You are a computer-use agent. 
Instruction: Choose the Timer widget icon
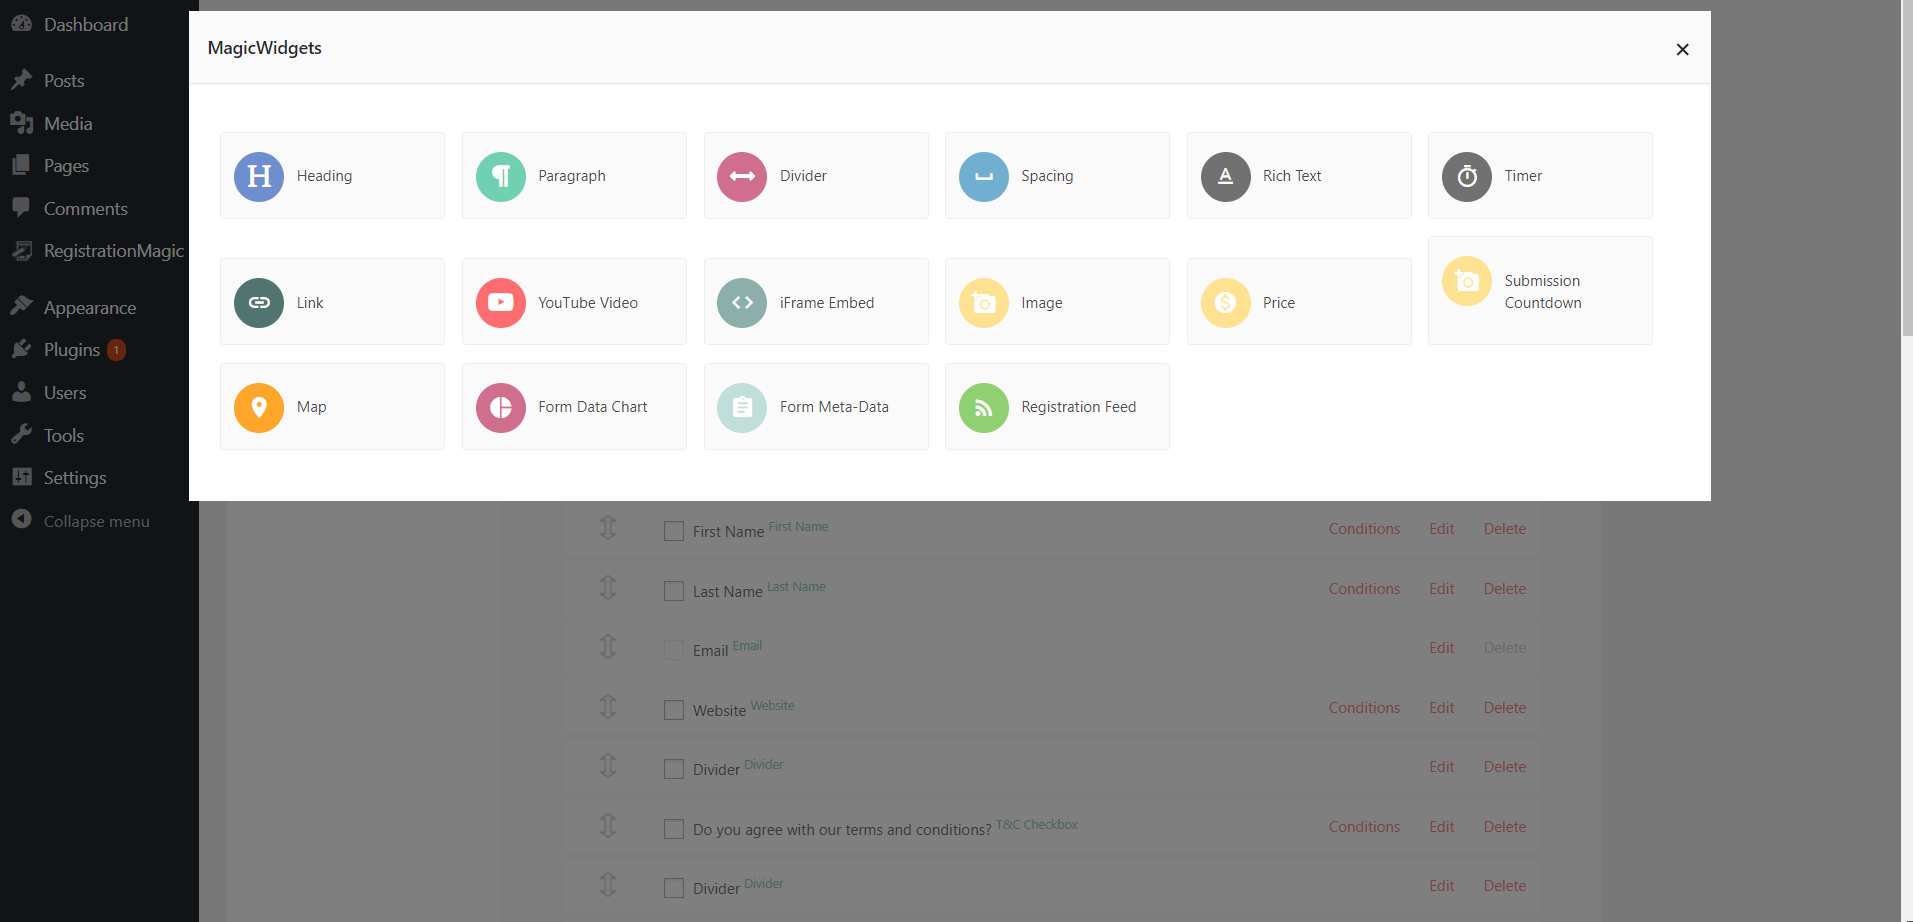[1467, 176]
